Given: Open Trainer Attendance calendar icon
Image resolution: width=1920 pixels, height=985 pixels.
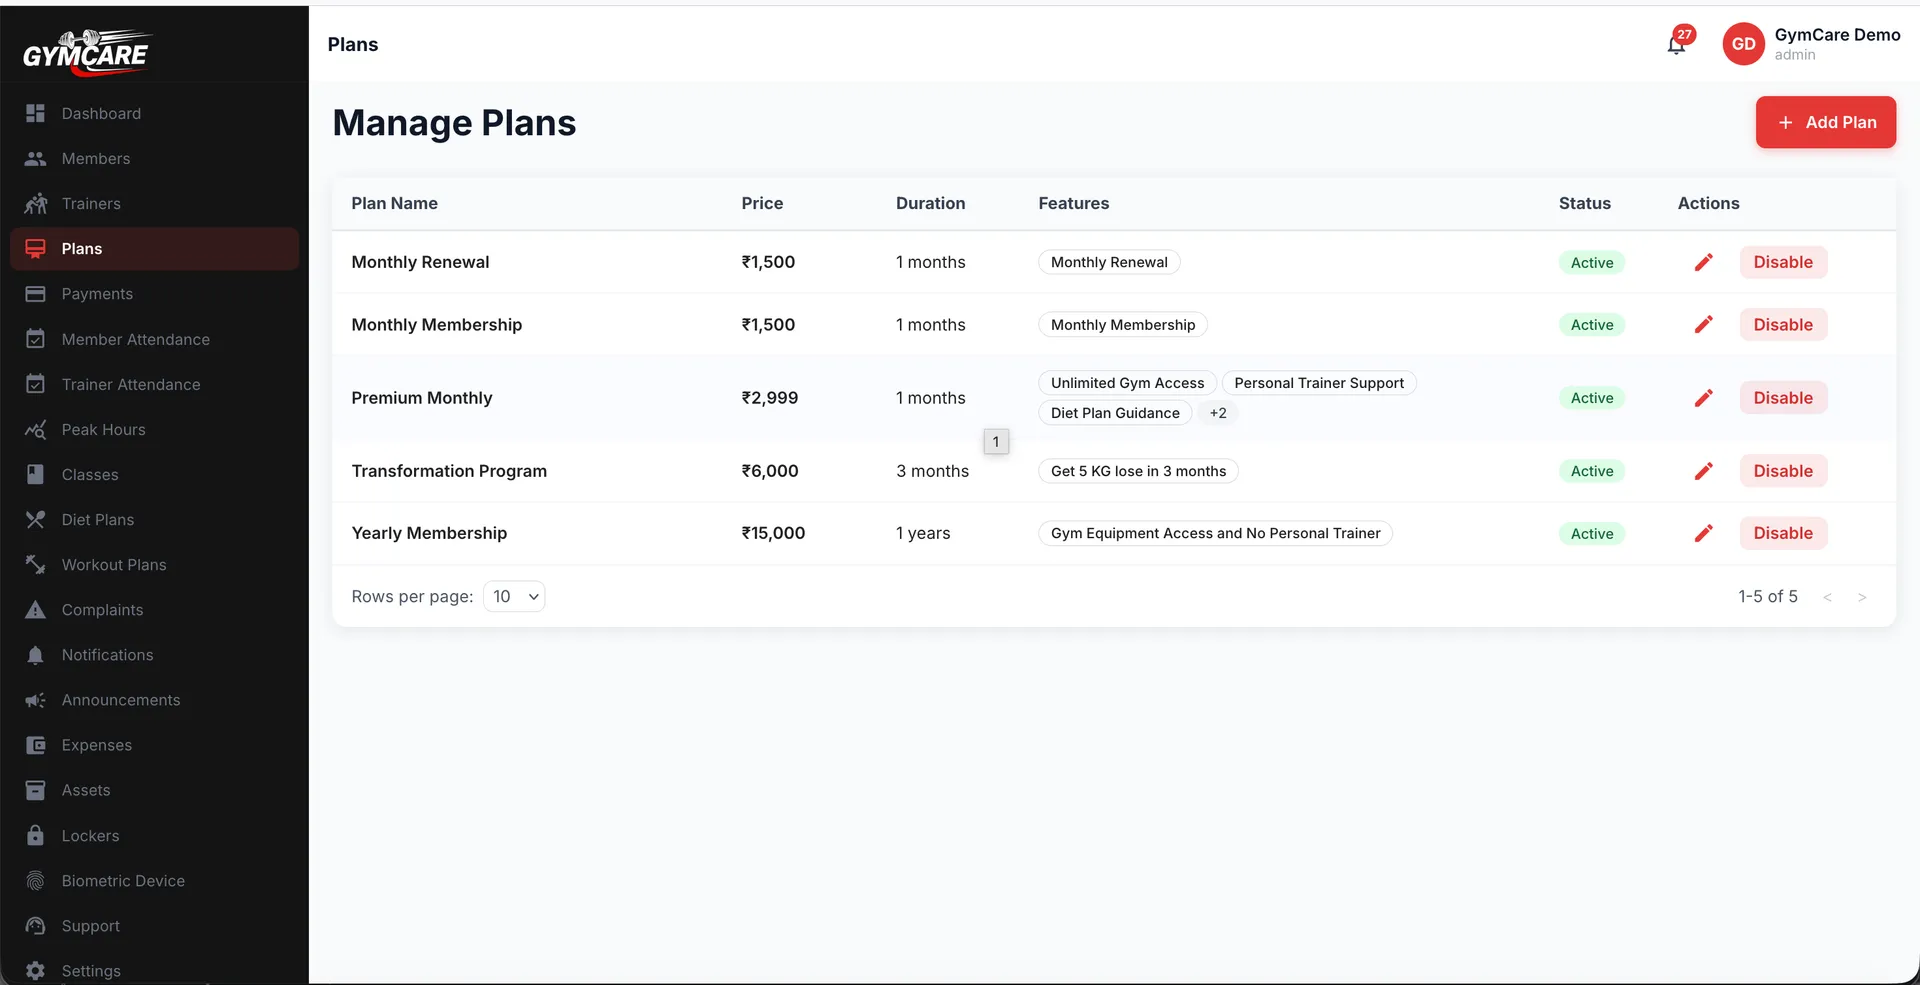Looking at the screenshot, I should coord(36,384).
